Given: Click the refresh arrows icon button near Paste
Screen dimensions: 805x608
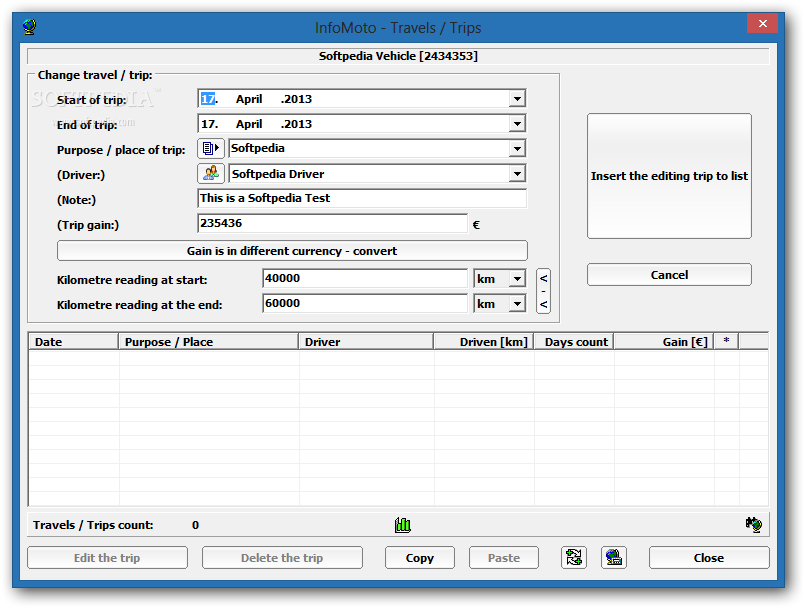Looking at the screenshot, I should (x=574, y=558).
